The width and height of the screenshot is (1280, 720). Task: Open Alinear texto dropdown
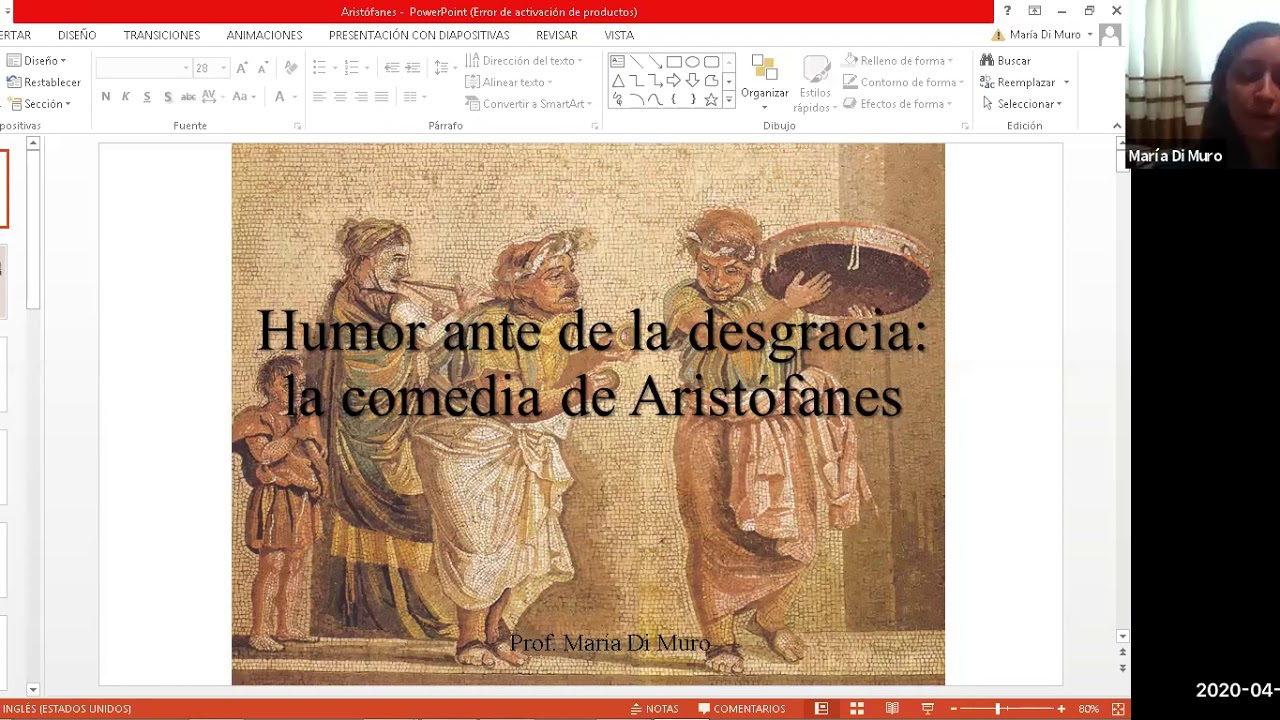(x=510, y=82)
